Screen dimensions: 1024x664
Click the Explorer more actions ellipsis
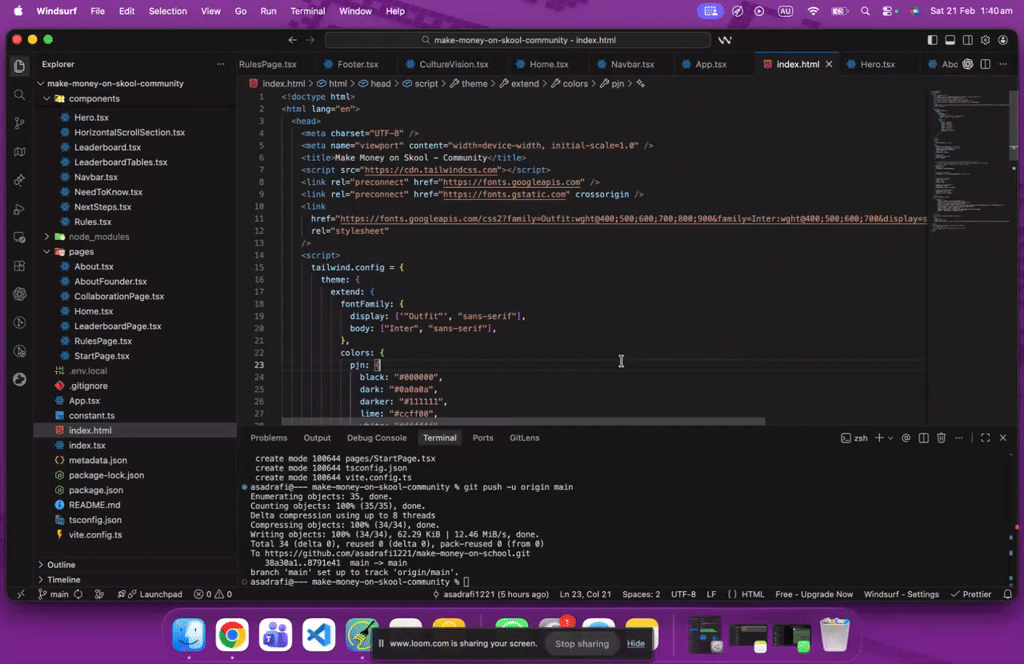click(221, 64)
